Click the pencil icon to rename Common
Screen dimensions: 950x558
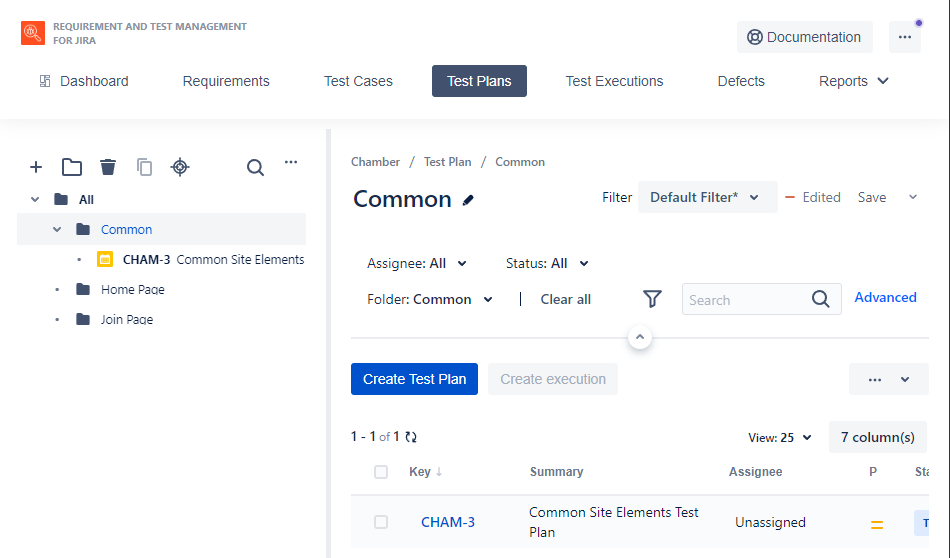point(468,200)
